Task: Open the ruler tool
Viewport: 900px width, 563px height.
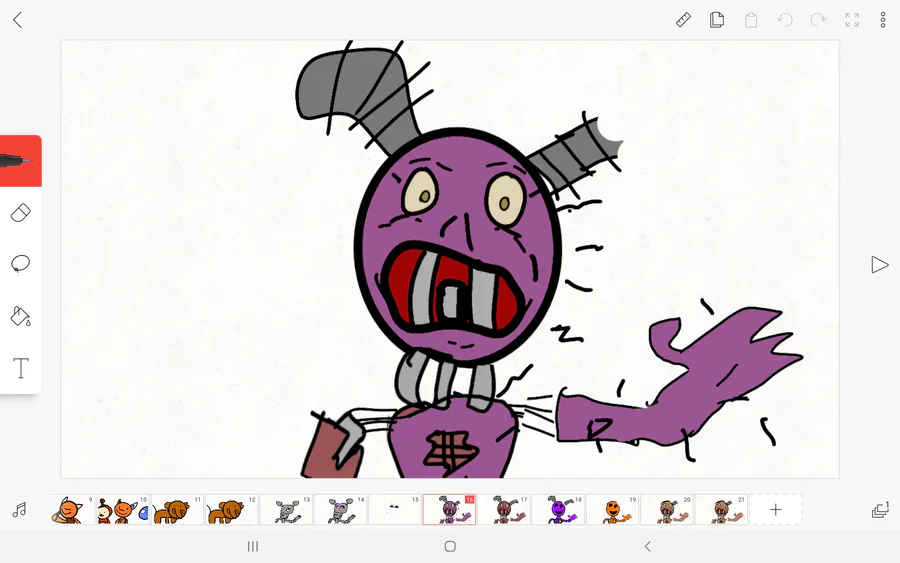Action: coord(683,20)
